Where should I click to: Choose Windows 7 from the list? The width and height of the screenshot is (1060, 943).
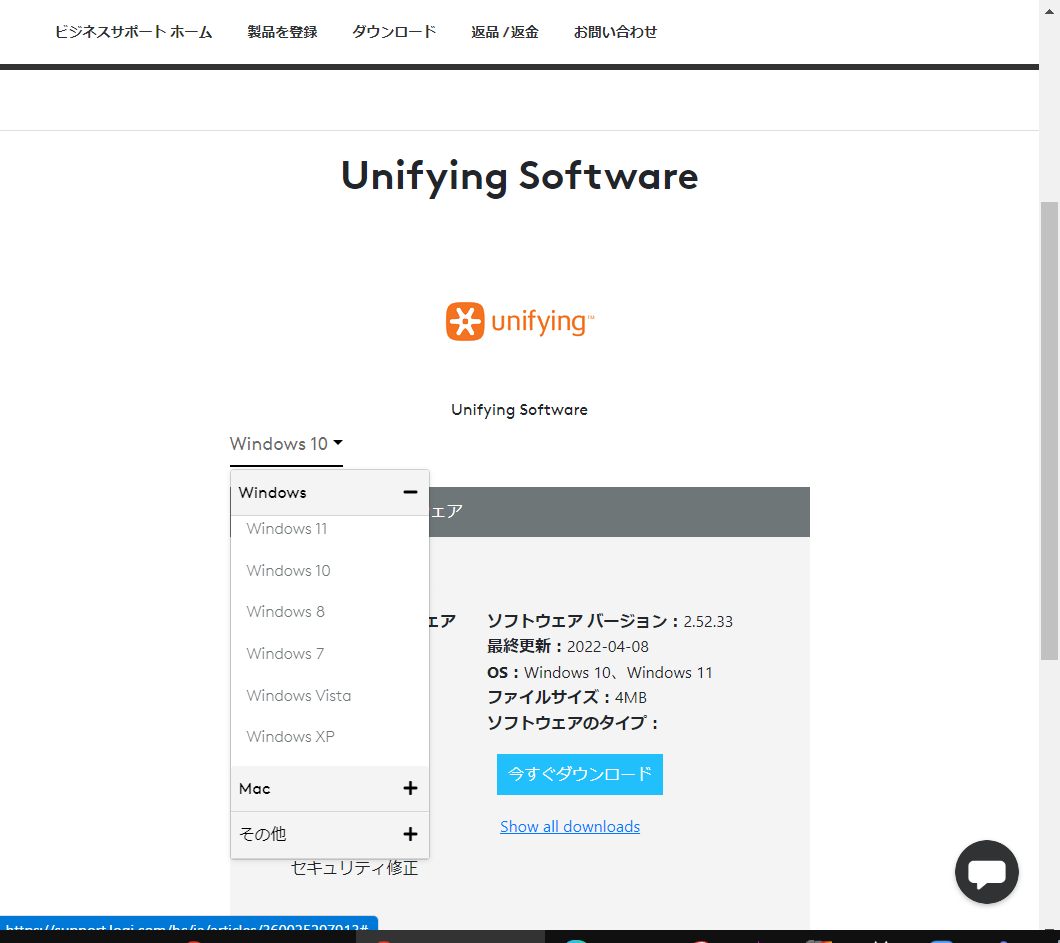pos(285,654)
